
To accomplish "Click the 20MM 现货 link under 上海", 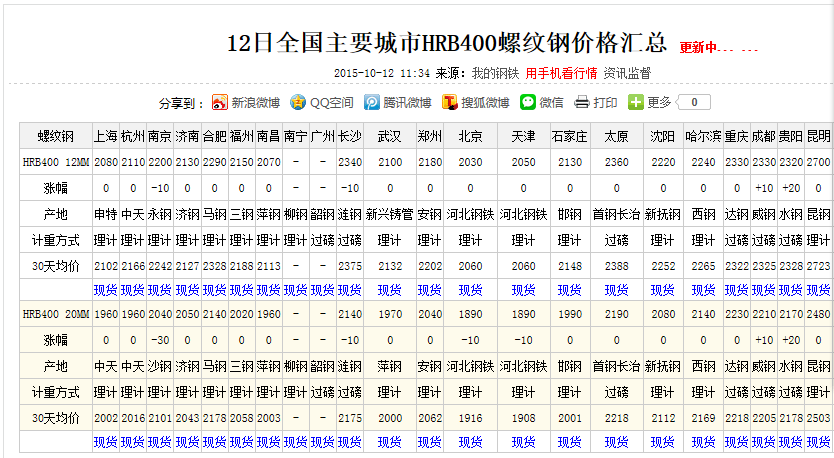I will [106, 442].
